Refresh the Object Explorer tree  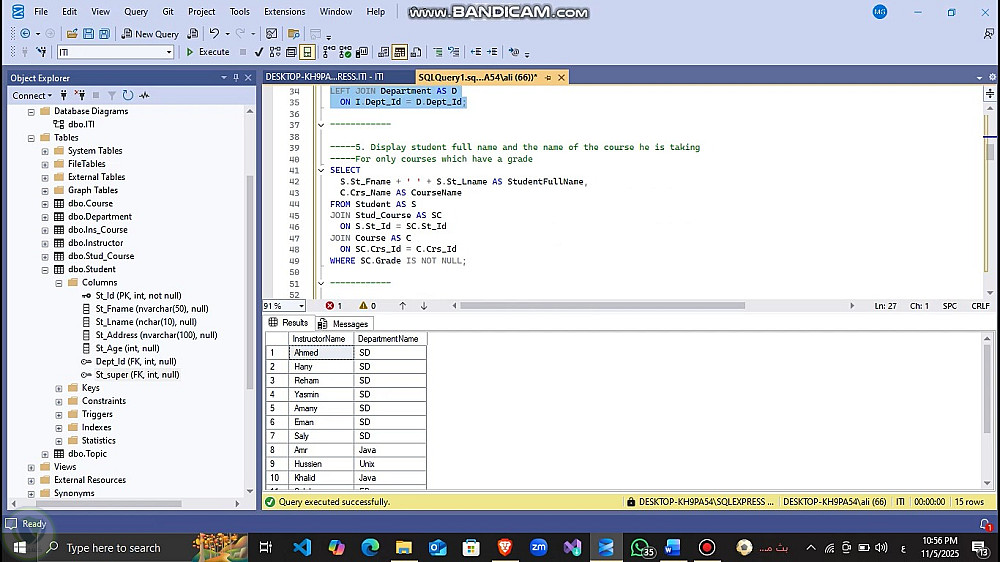(127, 95)
